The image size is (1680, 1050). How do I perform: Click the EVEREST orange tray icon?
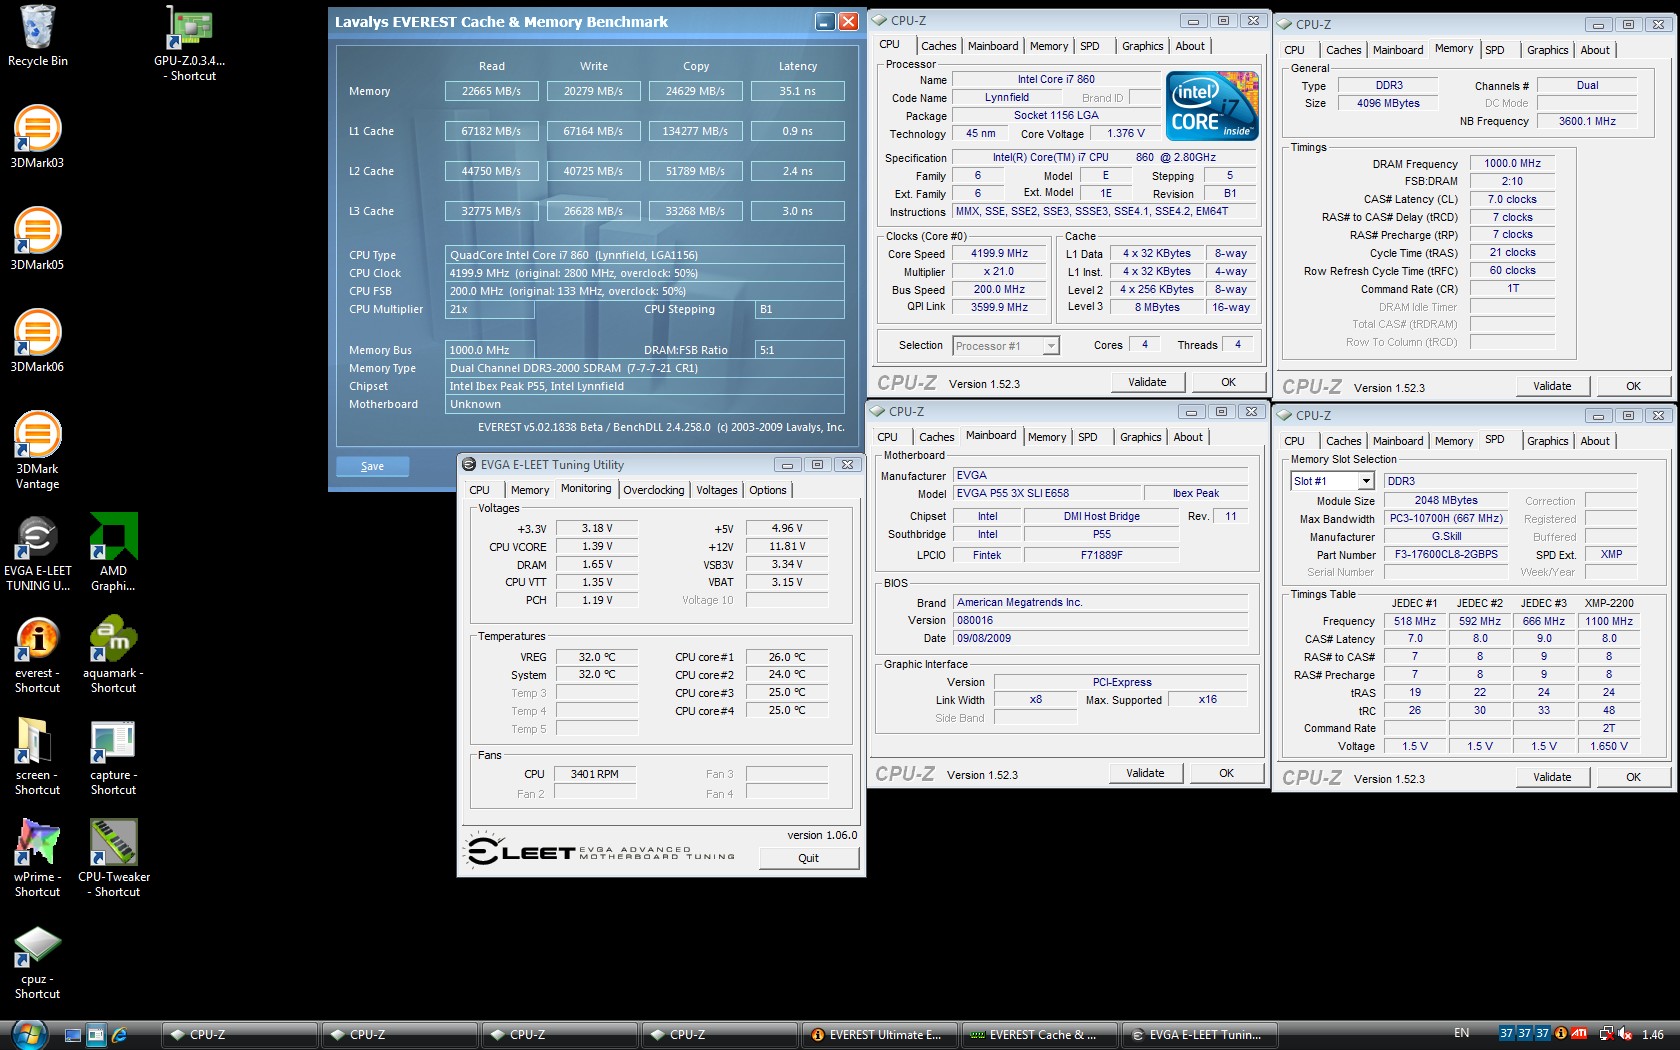1561,1034
